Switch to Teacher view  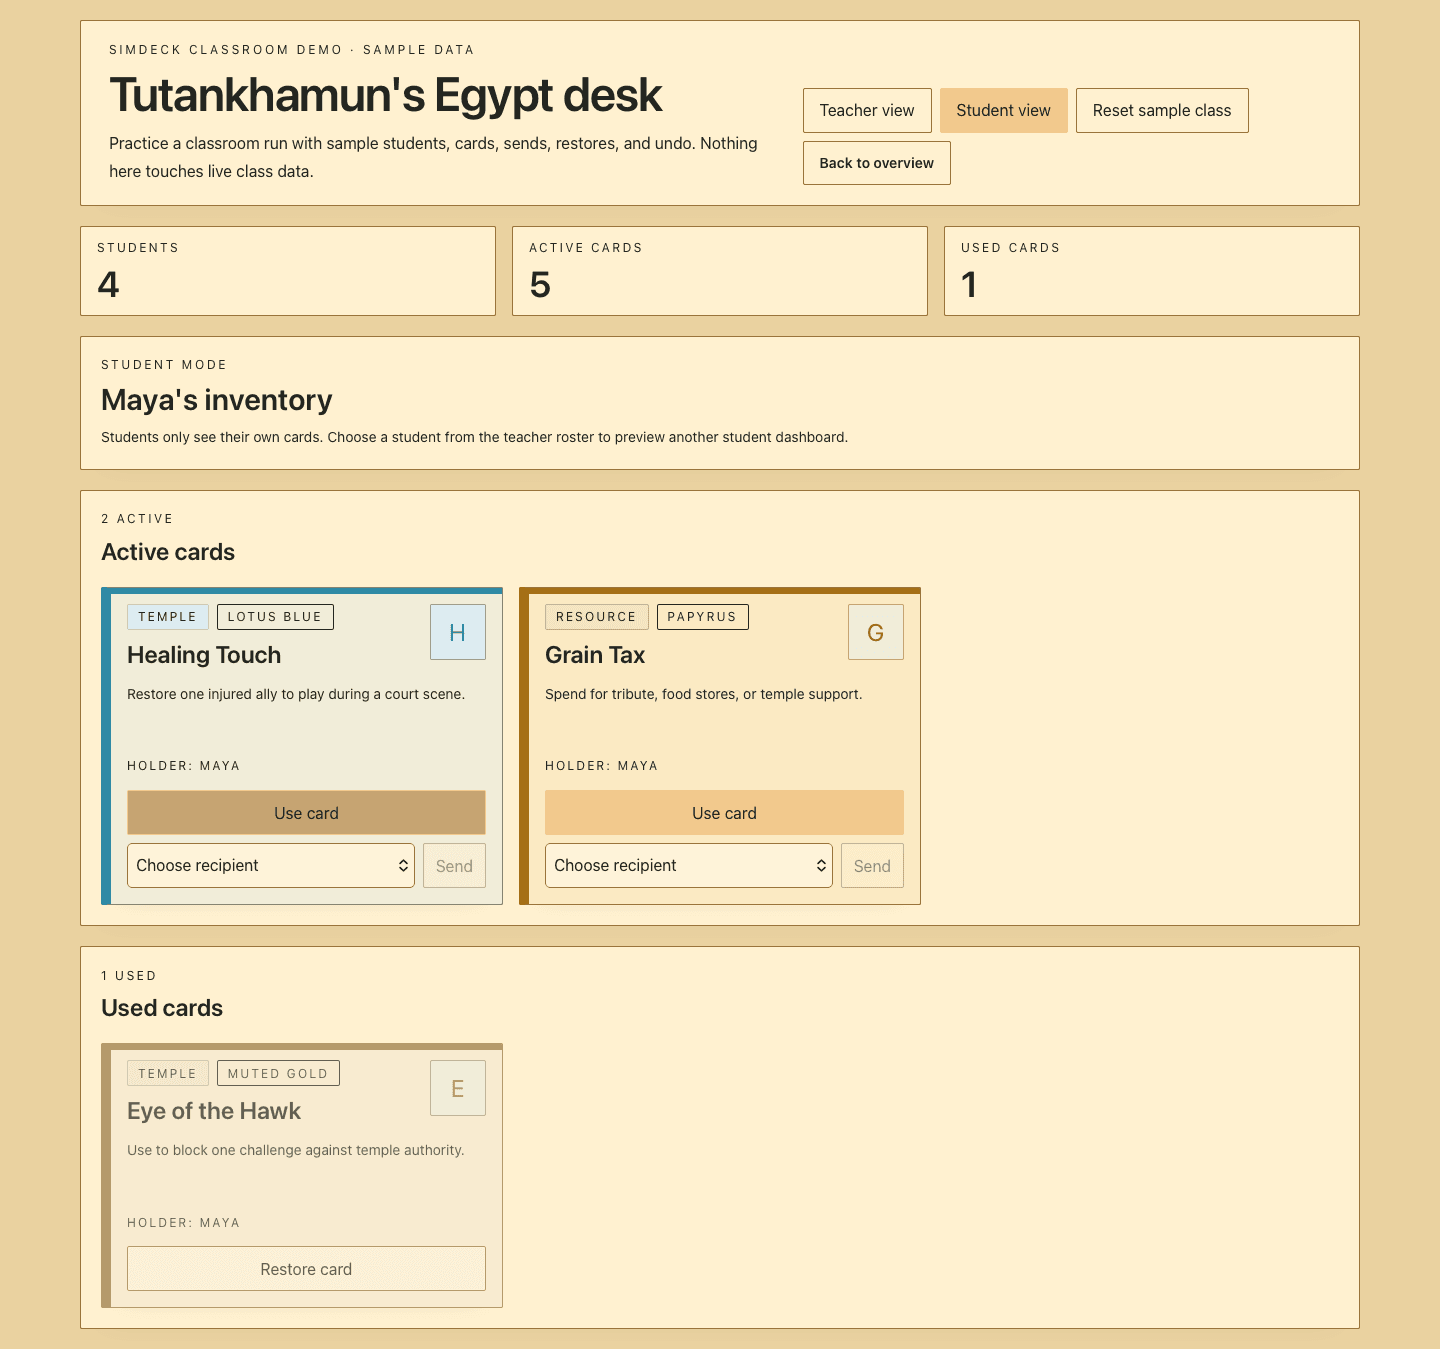[867, 110]
